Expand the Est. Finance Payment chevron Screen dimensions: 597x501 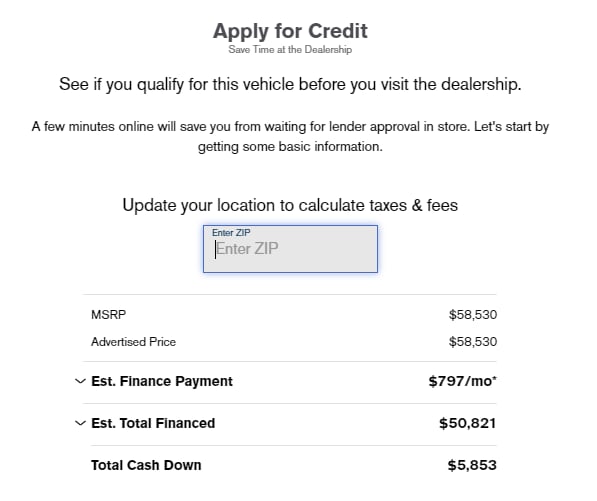[x=80, y=381]
